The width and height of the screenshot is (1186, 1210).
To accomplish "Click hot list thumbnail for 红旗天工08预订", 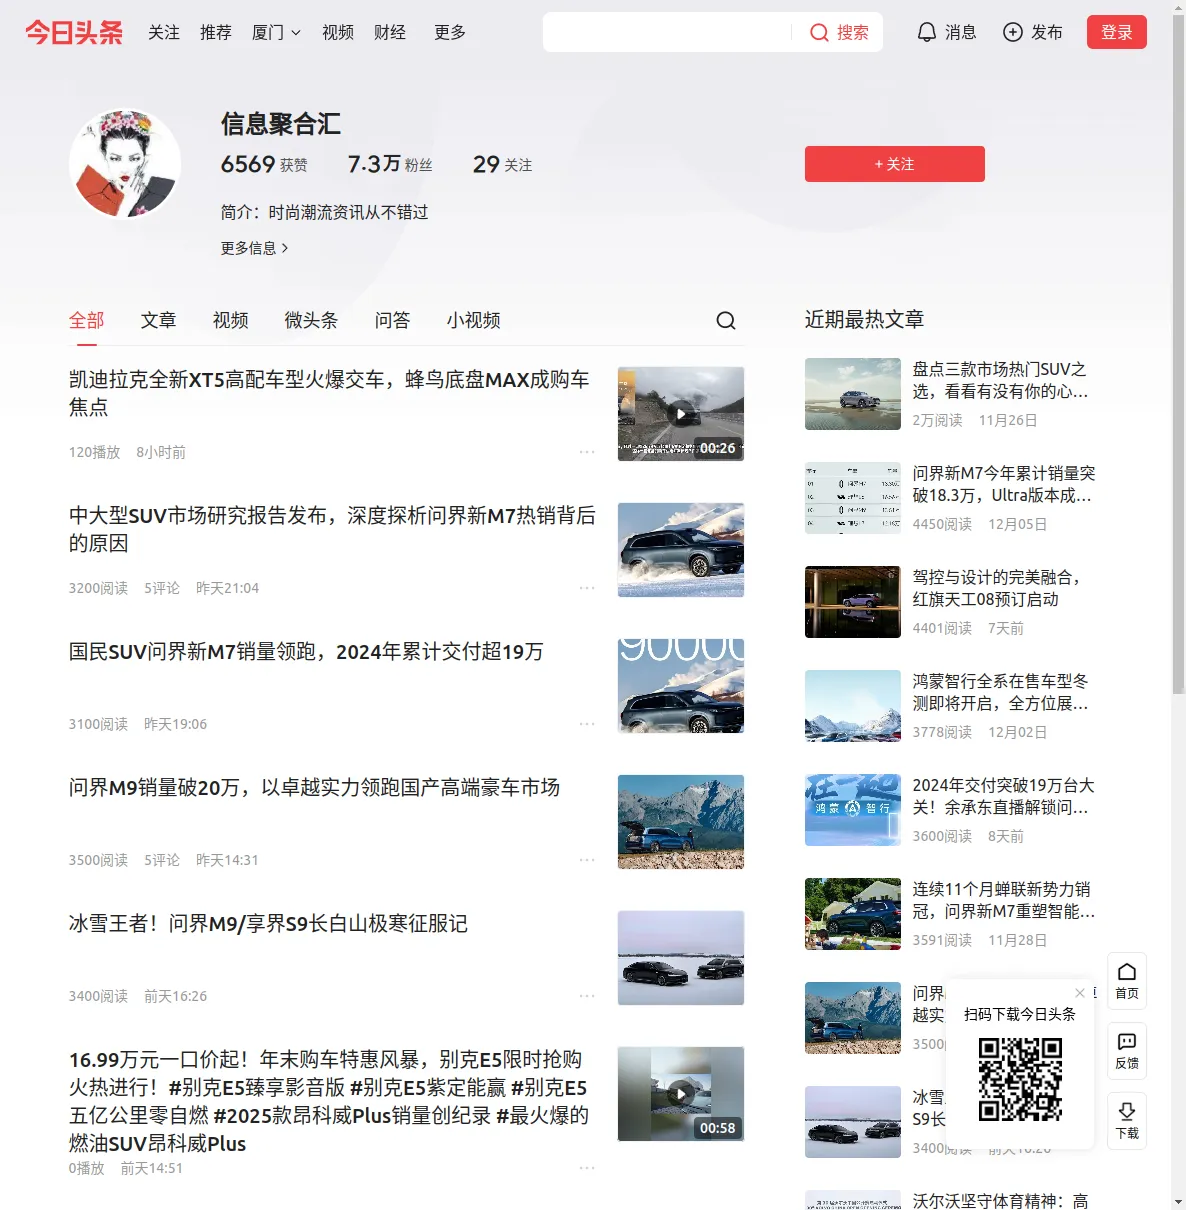I will [853, 602].
